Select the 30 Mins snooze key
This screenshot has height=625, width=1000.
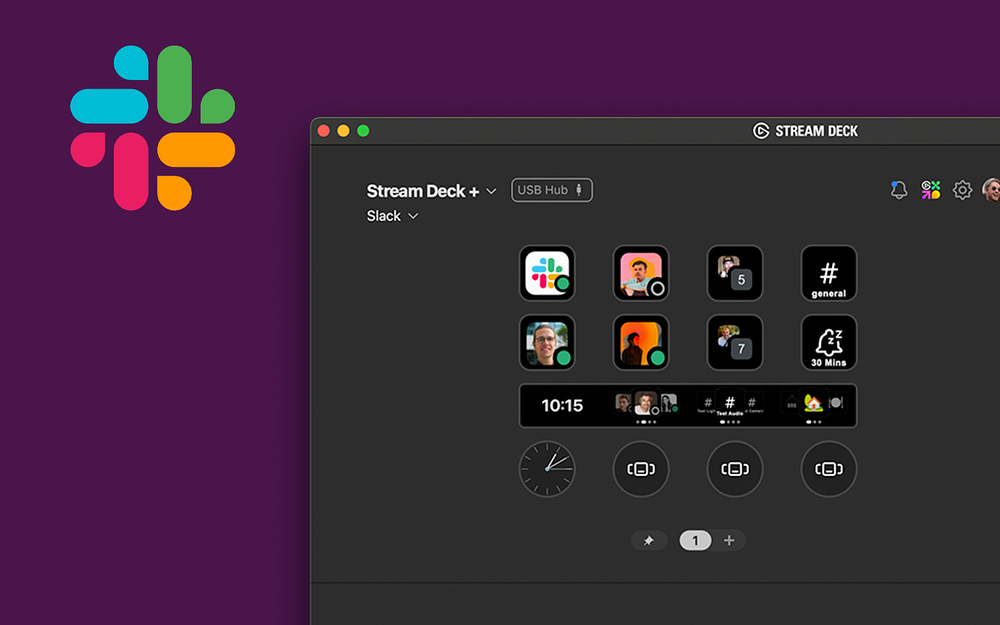(x=828, y=342)
